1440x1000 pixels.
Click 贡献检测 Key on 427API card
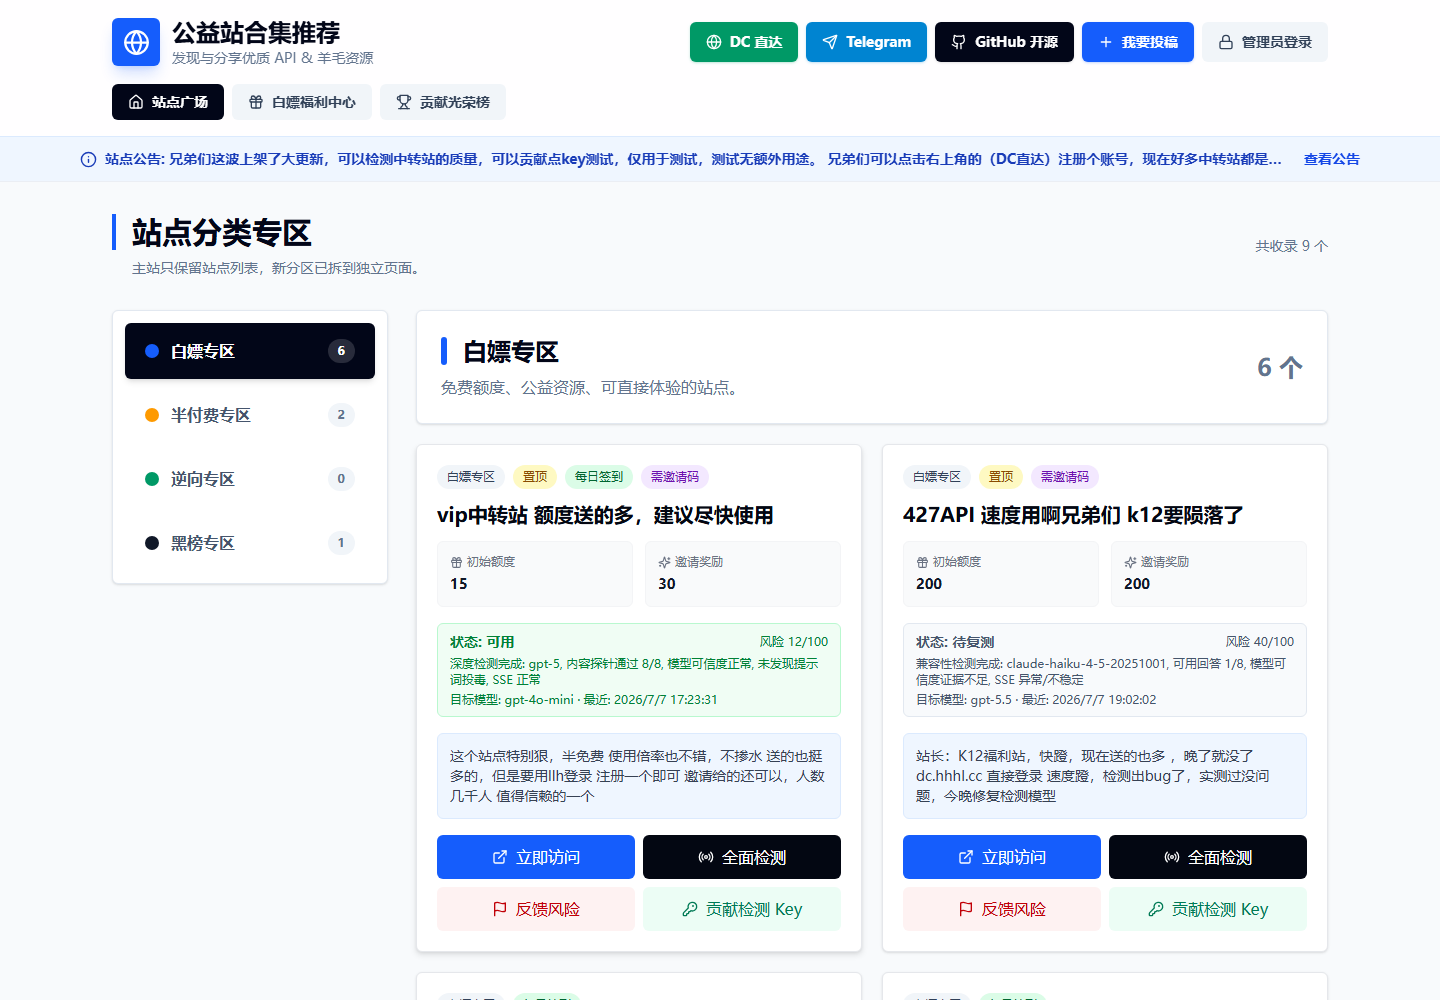click(x=1208, y=909)
